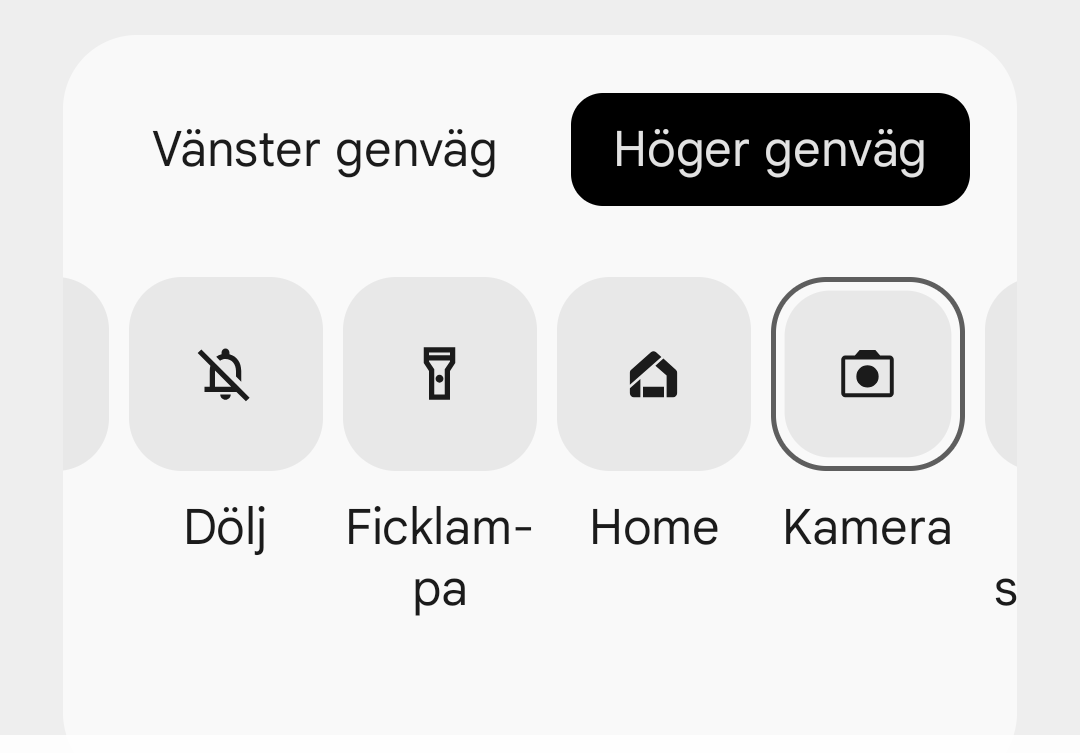Select the crossed-out bell icon
The image size is (1080, 753).
point(225,375)
